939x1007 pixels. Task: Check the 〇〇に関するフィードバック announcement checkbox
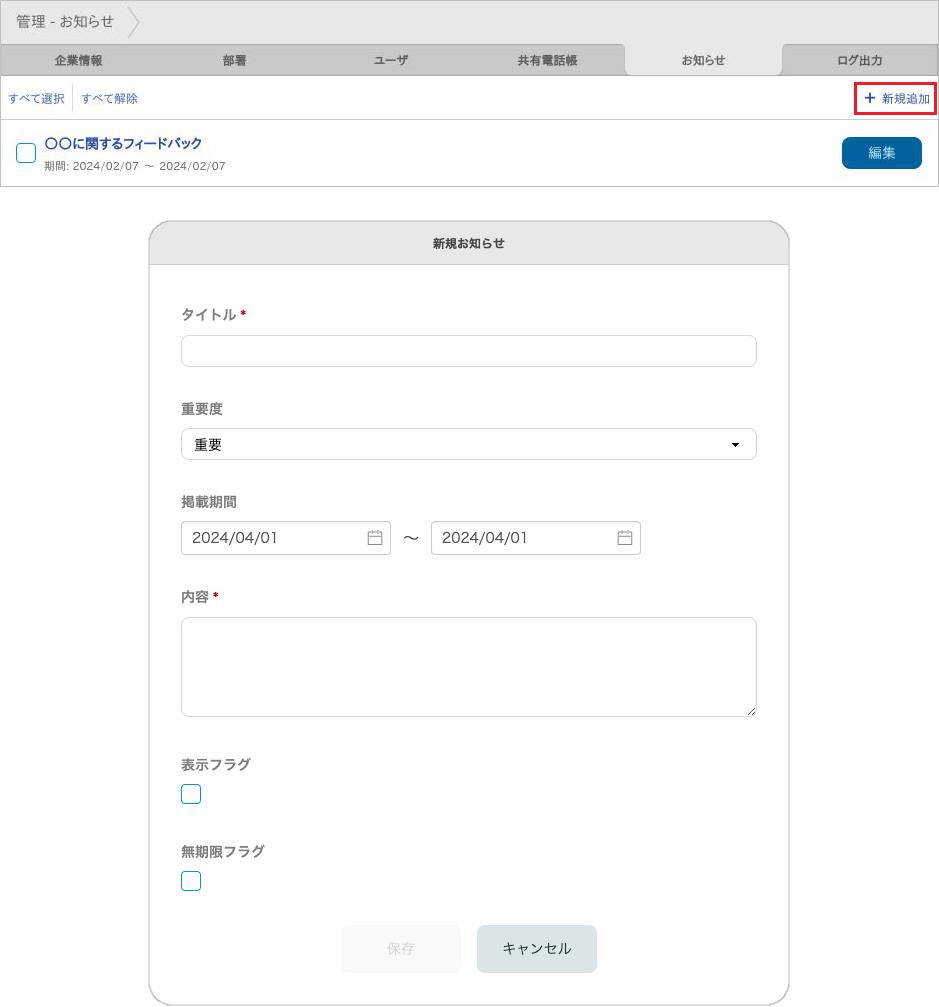click(x=26, y=153)
